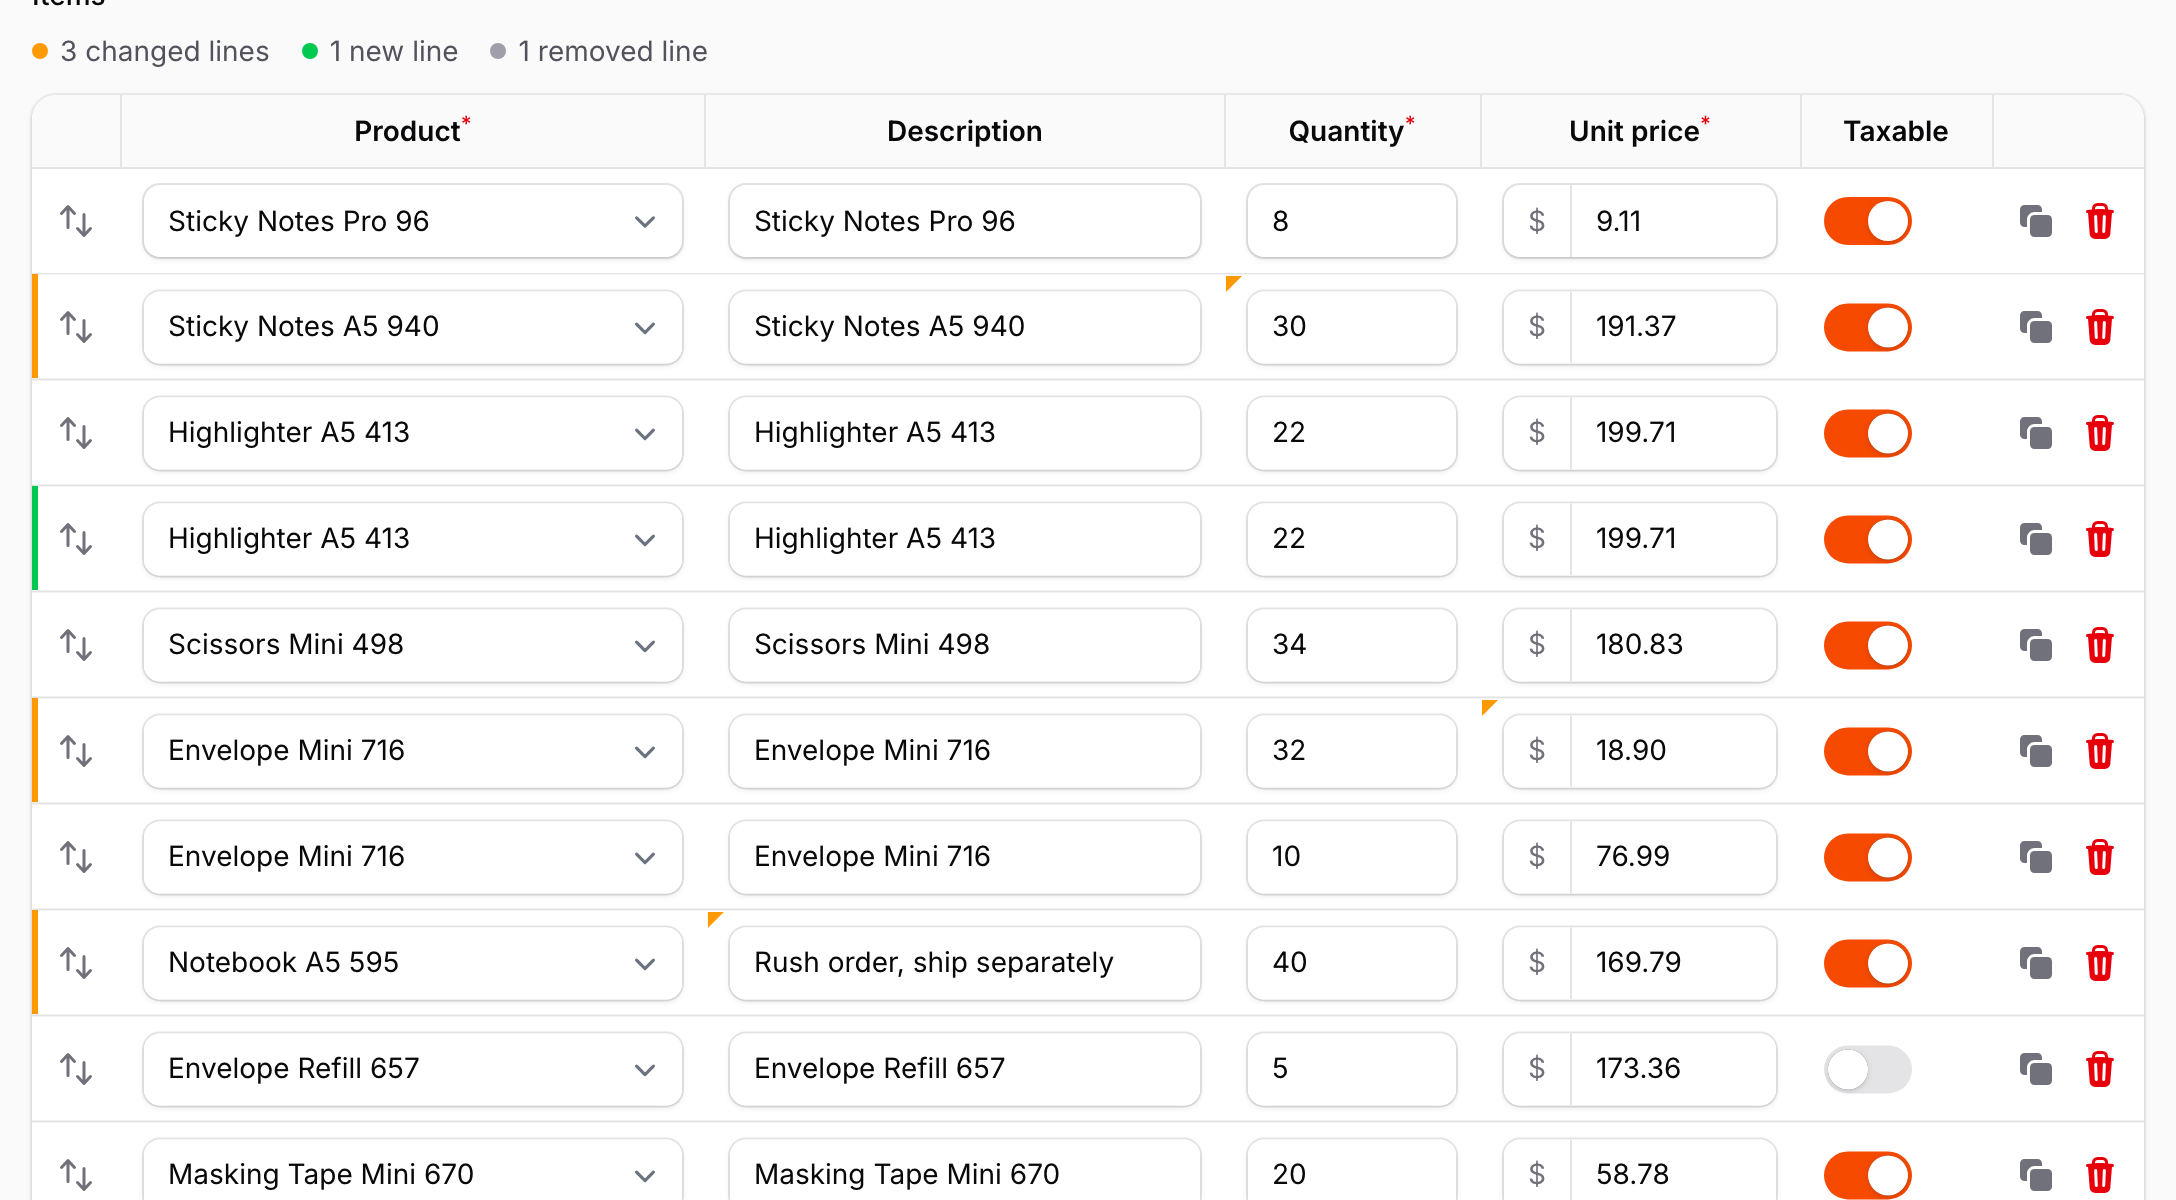This screenshot has height=1200, width=2176.
Task: Disable taxable toggle for Sticky Notes Pro 96
Action: click(1867, 221)
